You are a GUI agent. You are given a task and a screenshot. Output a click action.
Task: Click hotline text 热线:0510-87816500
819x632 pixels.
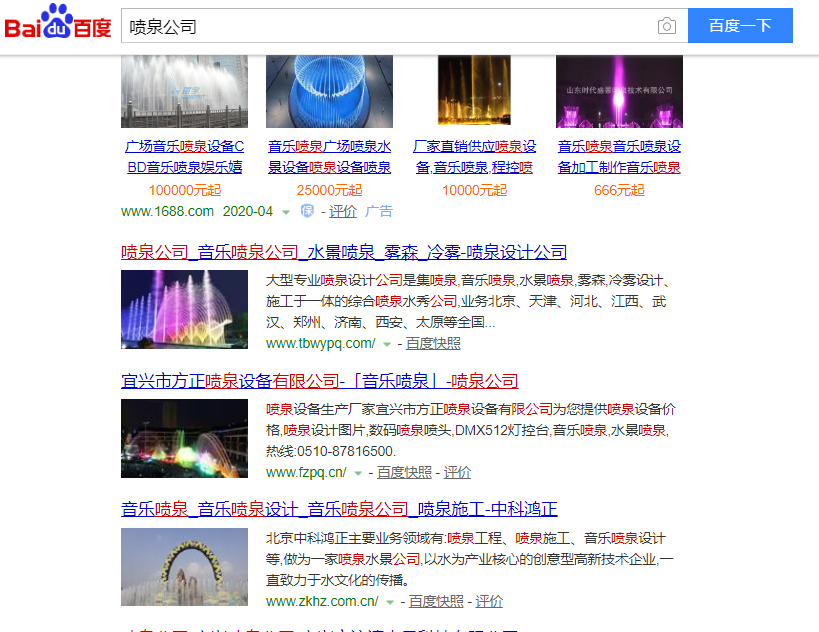(331, 451)
